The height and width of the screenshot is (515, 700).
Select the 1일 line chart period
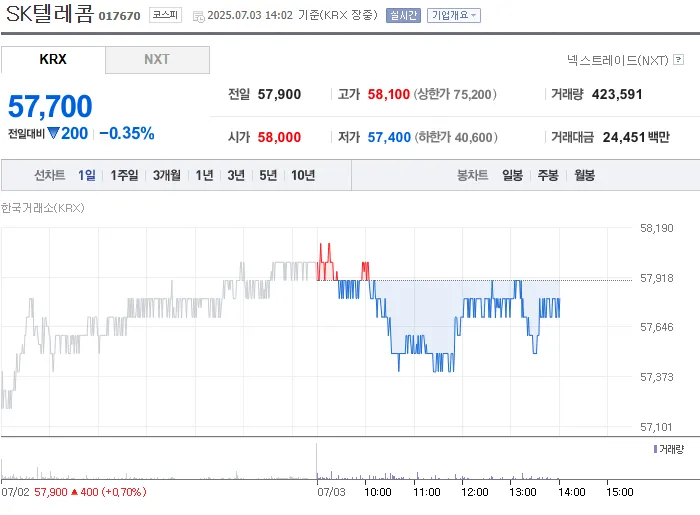87,175
